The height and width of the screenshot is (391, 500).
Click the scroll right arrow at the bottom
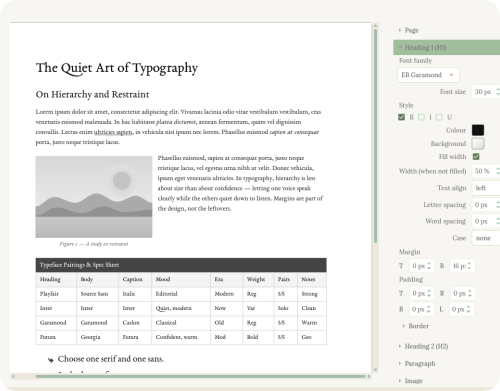(369, 376)
